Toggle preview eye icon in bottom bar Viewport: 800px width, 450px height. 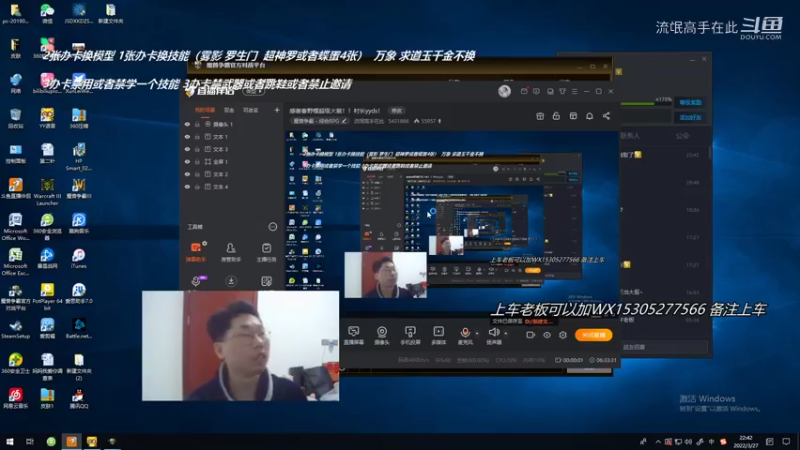click(547, 335)
